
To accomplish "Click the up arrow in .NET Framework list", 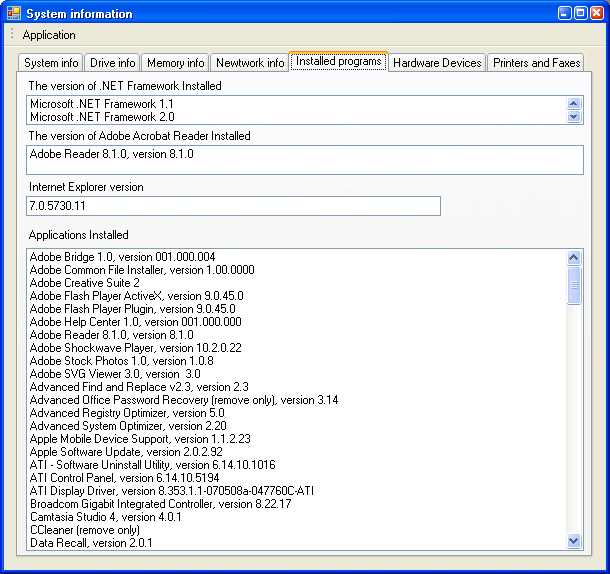I will [574, 103].
